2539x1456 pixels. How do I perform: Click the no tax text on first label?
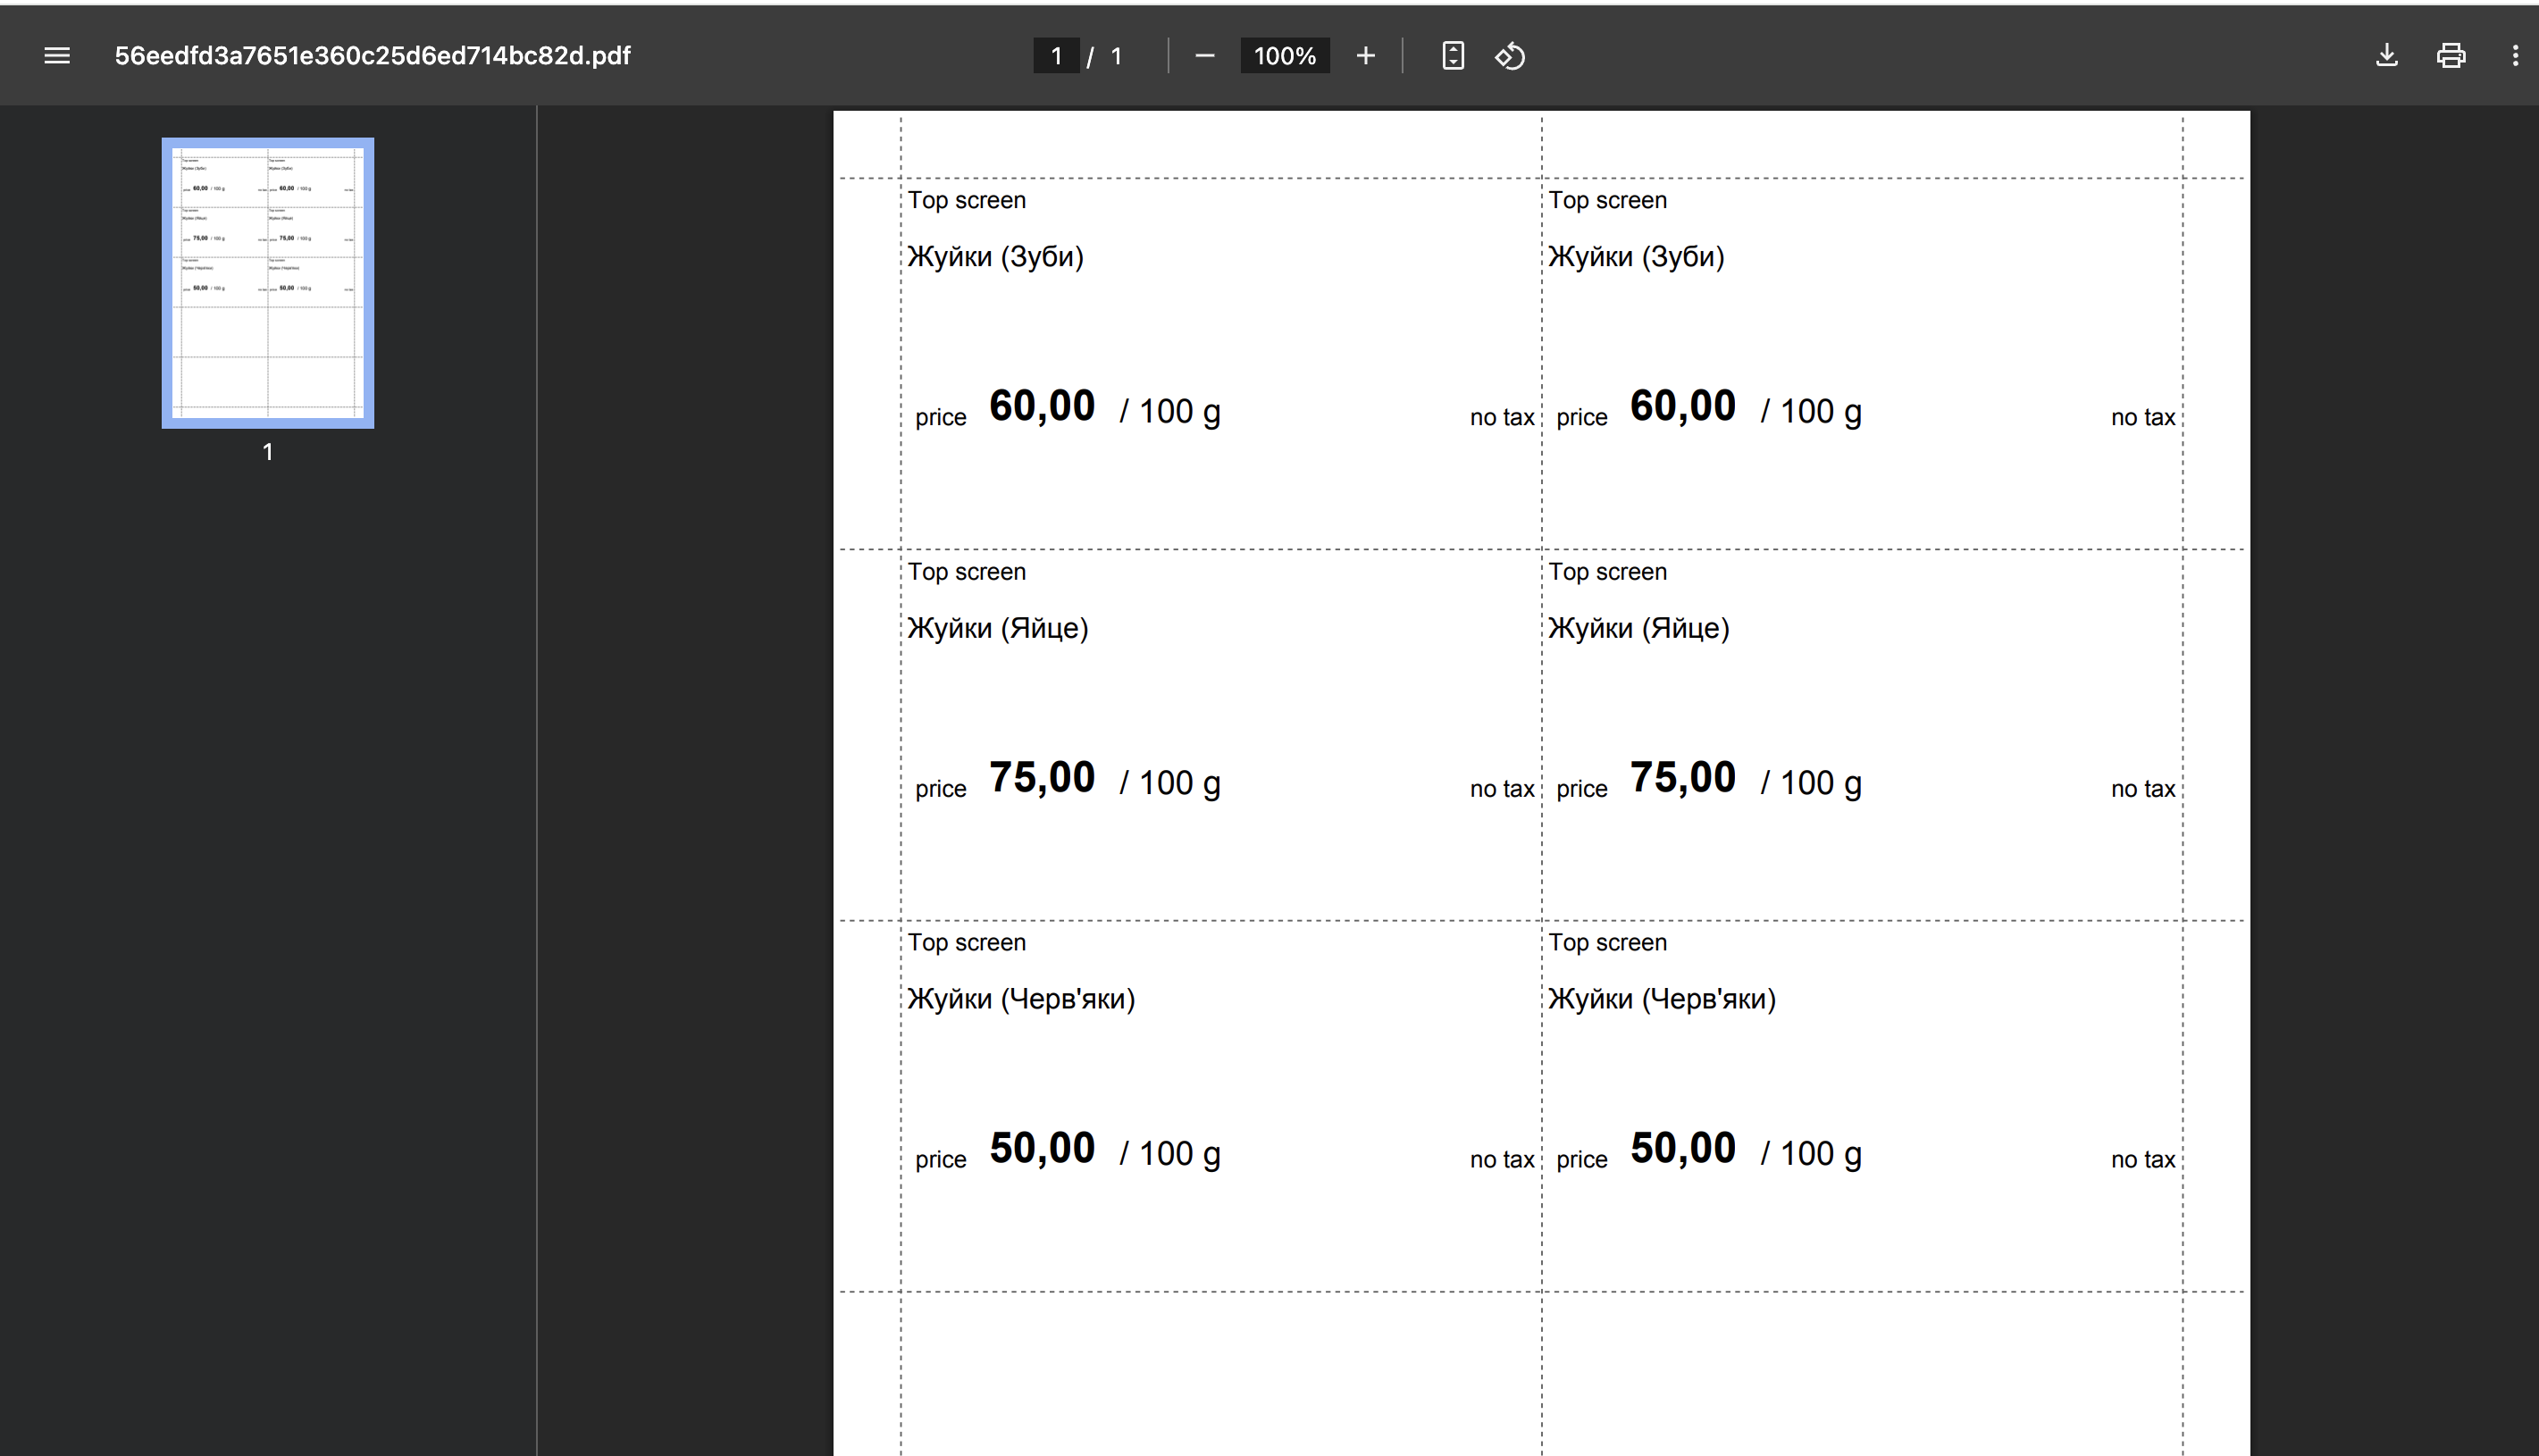[1501, 417]
